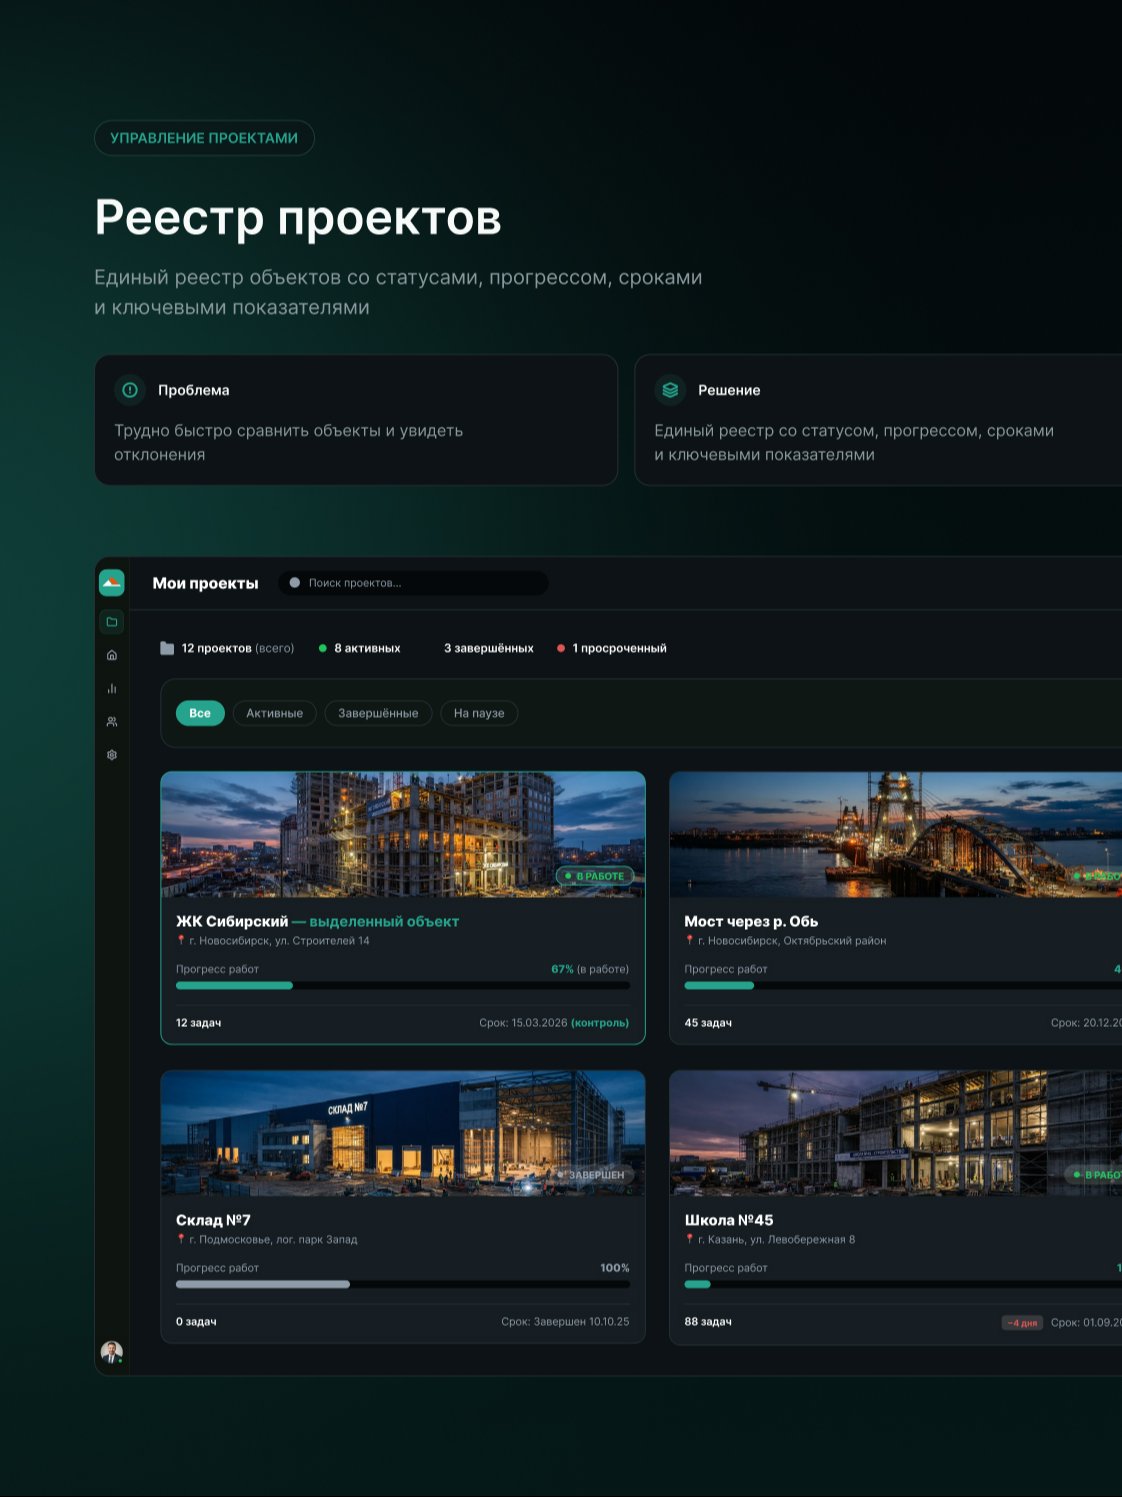Click the bridge photo of Мост через р. Обь
The height and width of the screenshot is (1497, 1122).
coord(896,835)
